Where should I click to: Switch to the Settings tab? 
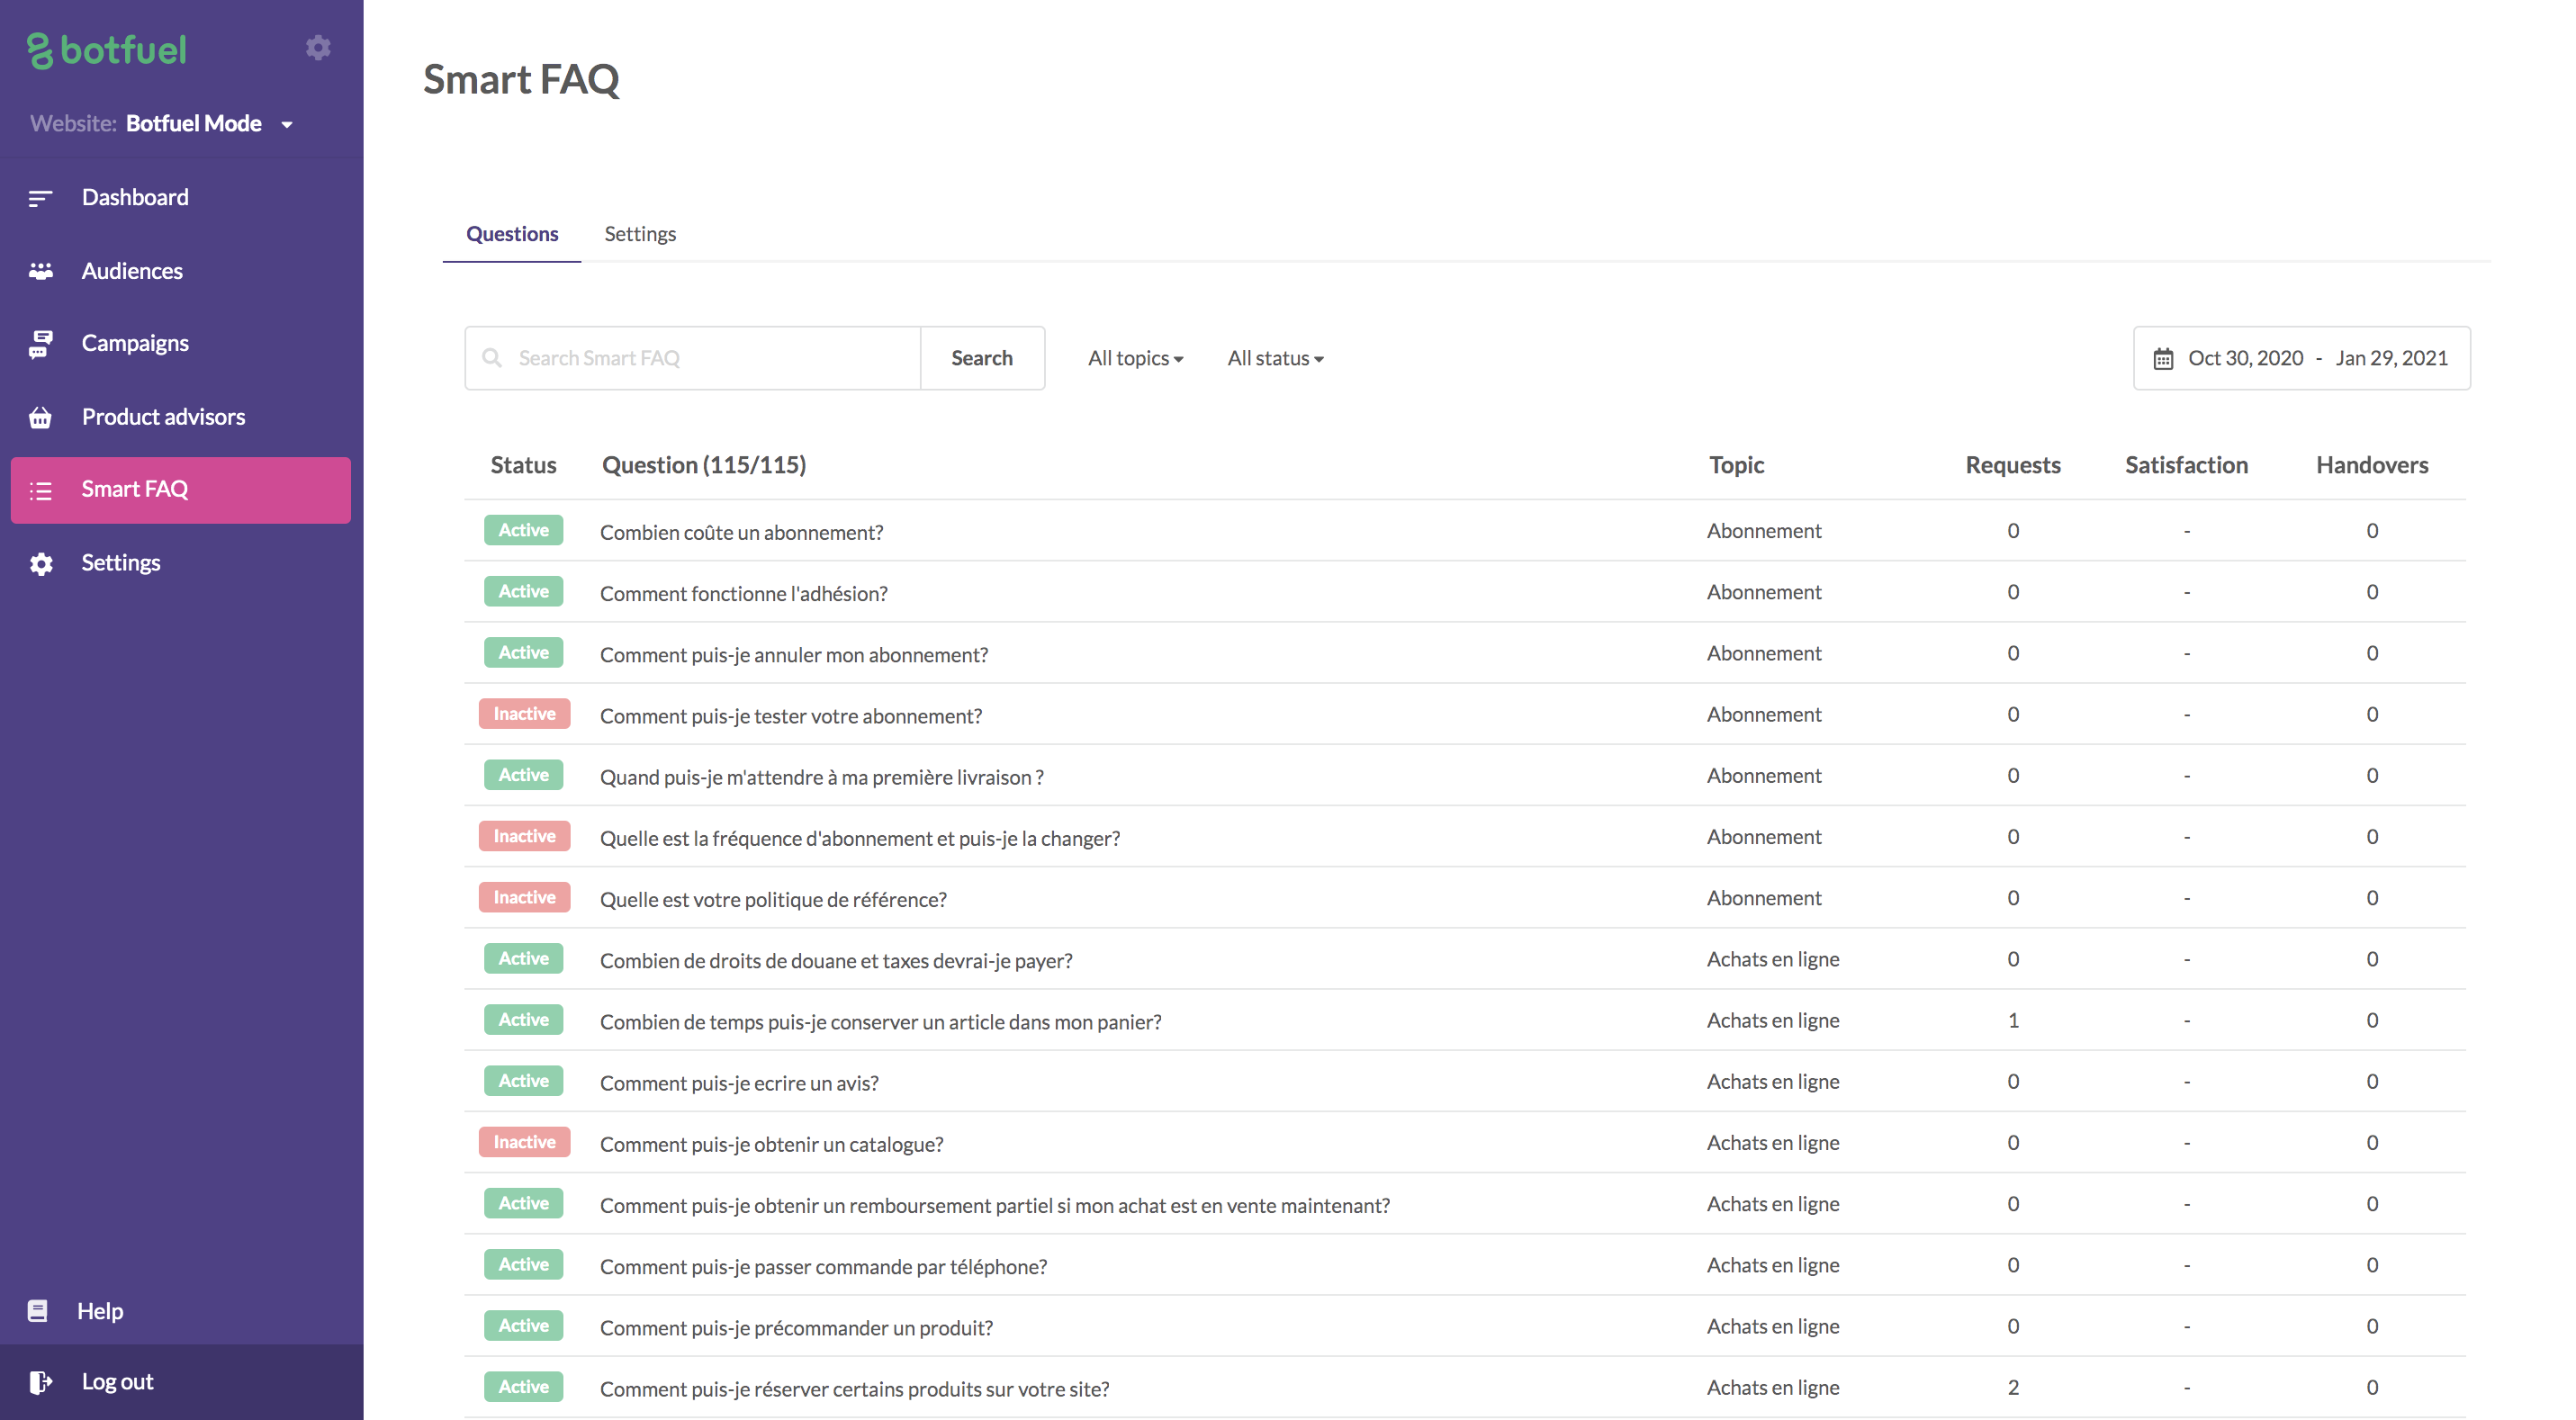click(640, 234)
